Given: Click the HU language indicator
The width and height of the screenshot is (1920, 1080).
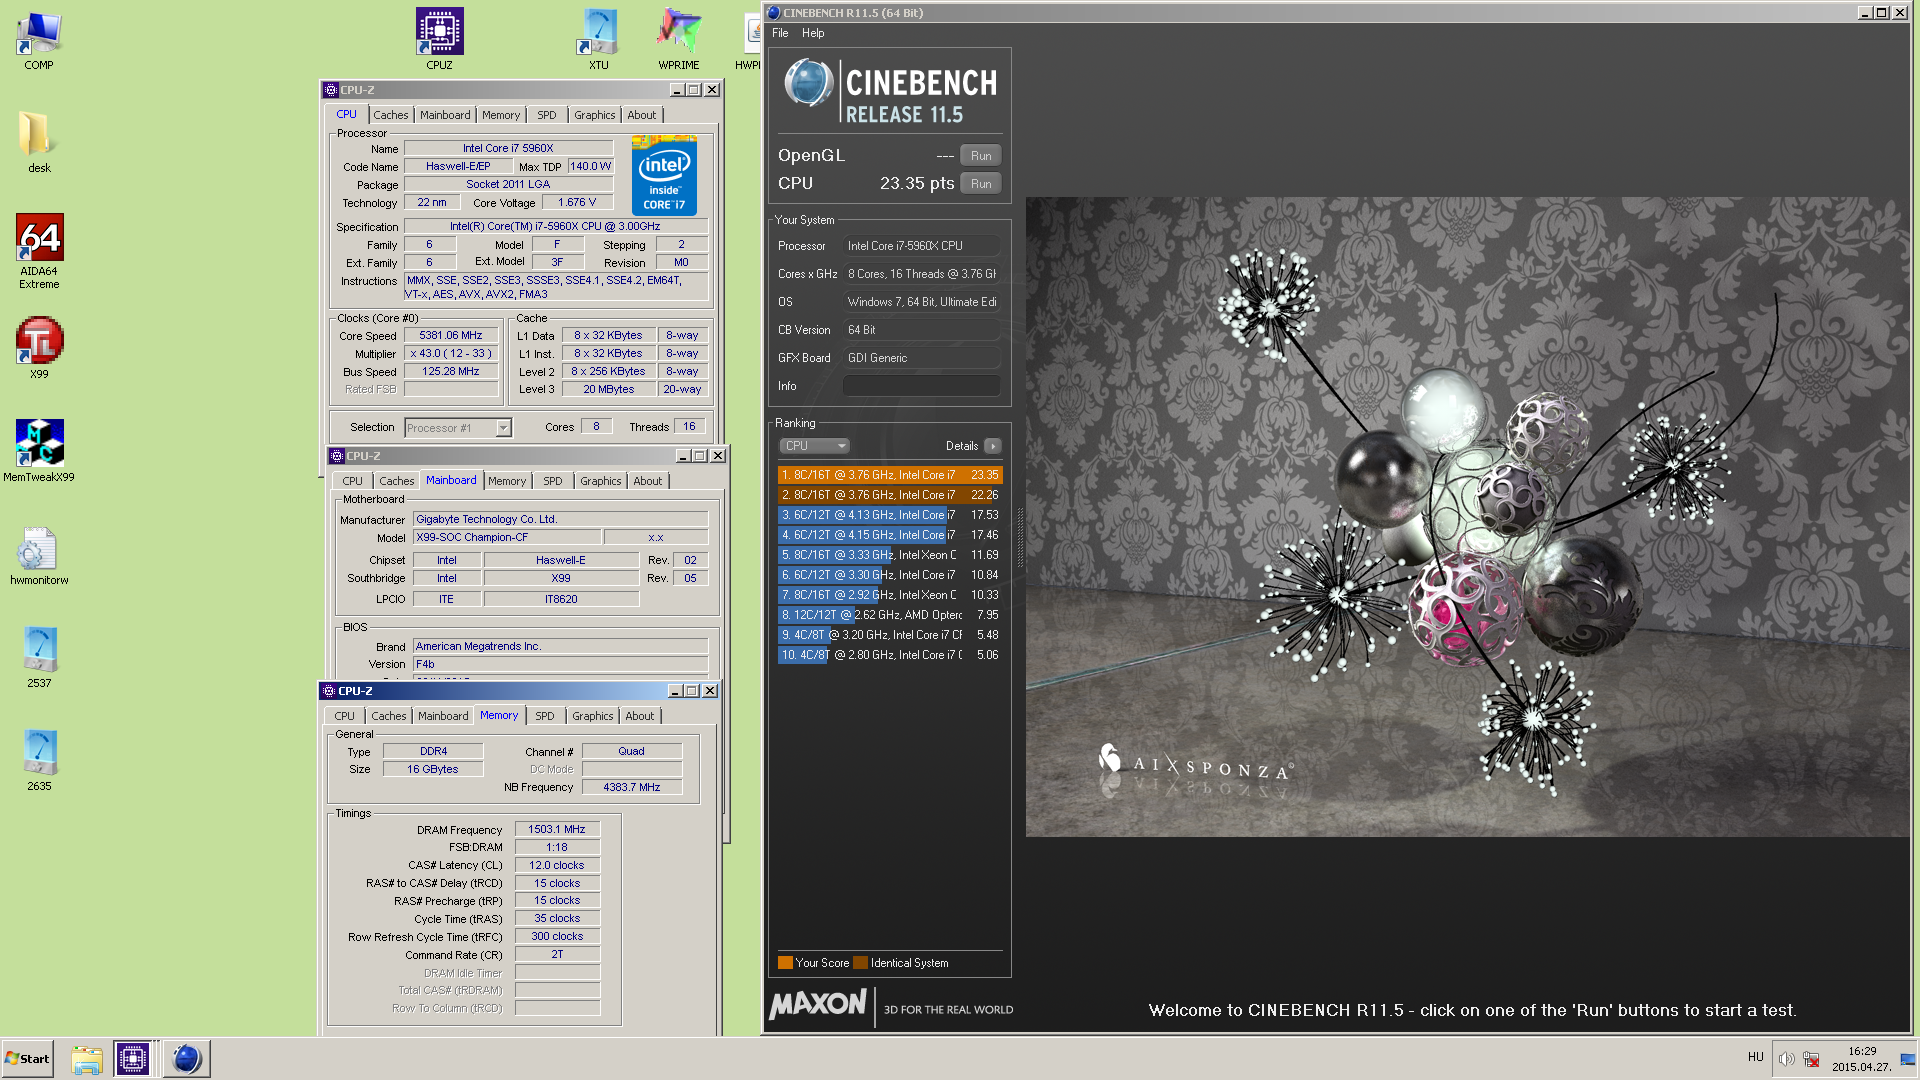Looking at the screenshot, I should [1755, 1057].
